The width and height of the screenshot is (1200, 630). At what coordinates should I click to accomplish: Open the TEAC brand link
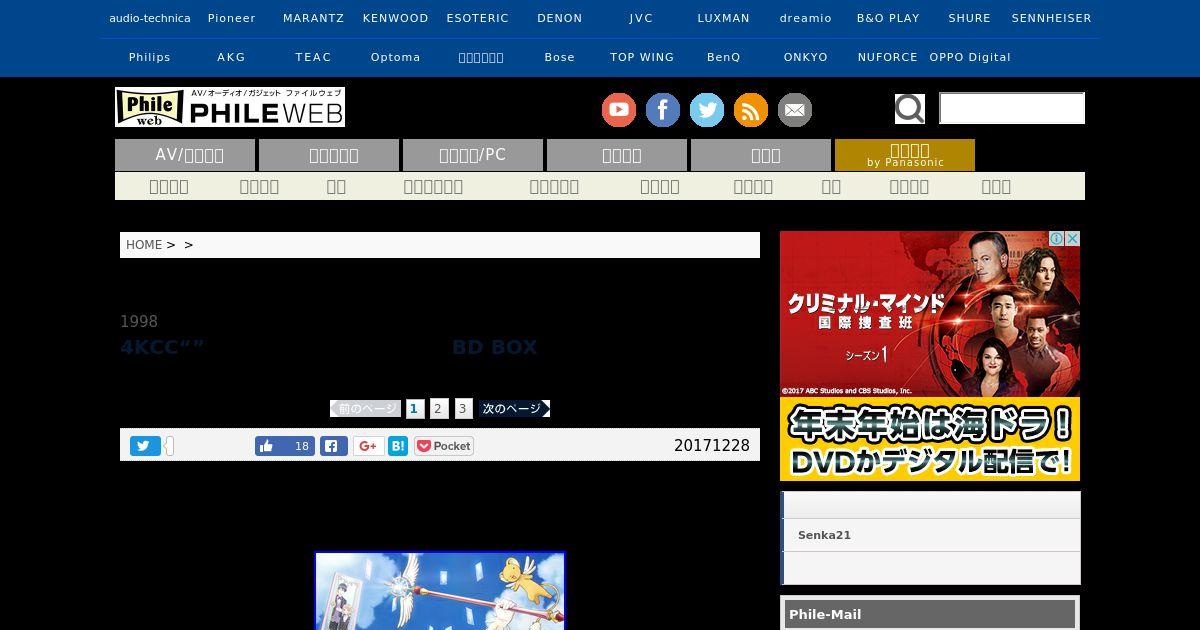314,57
